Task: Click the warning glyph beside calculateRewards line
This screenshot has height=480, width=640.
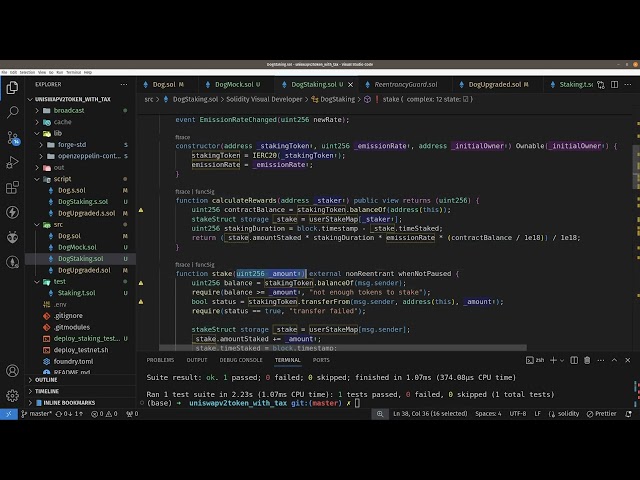Action: [x=141, y=210]
